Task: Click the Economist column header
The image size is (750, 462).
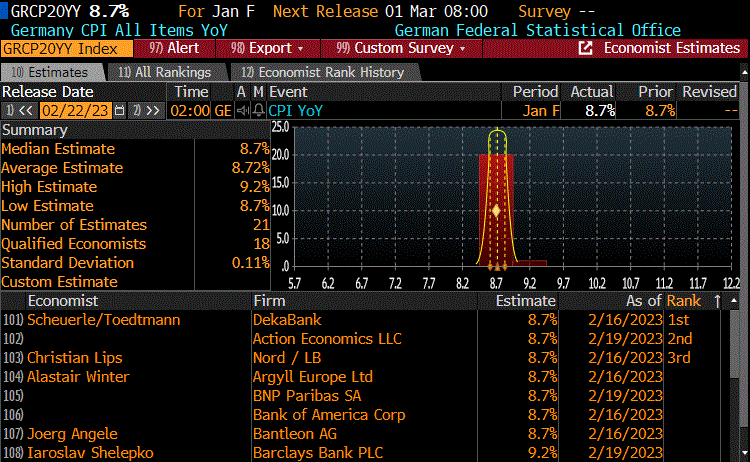Action: (x=63, y=301)
